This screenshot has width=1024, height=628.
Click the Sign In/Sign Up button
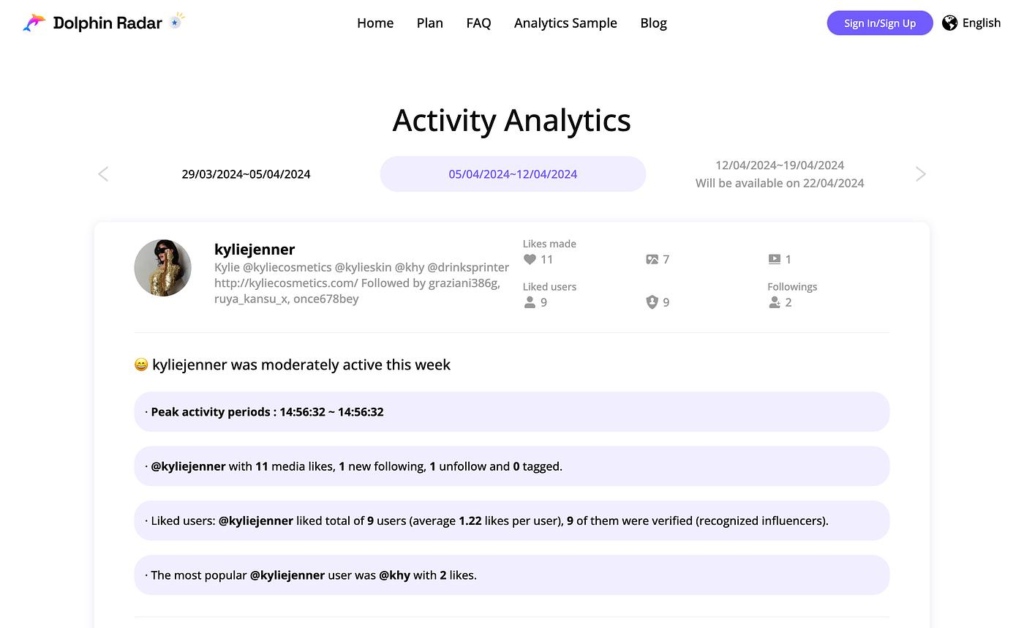[x=880, y=23]
